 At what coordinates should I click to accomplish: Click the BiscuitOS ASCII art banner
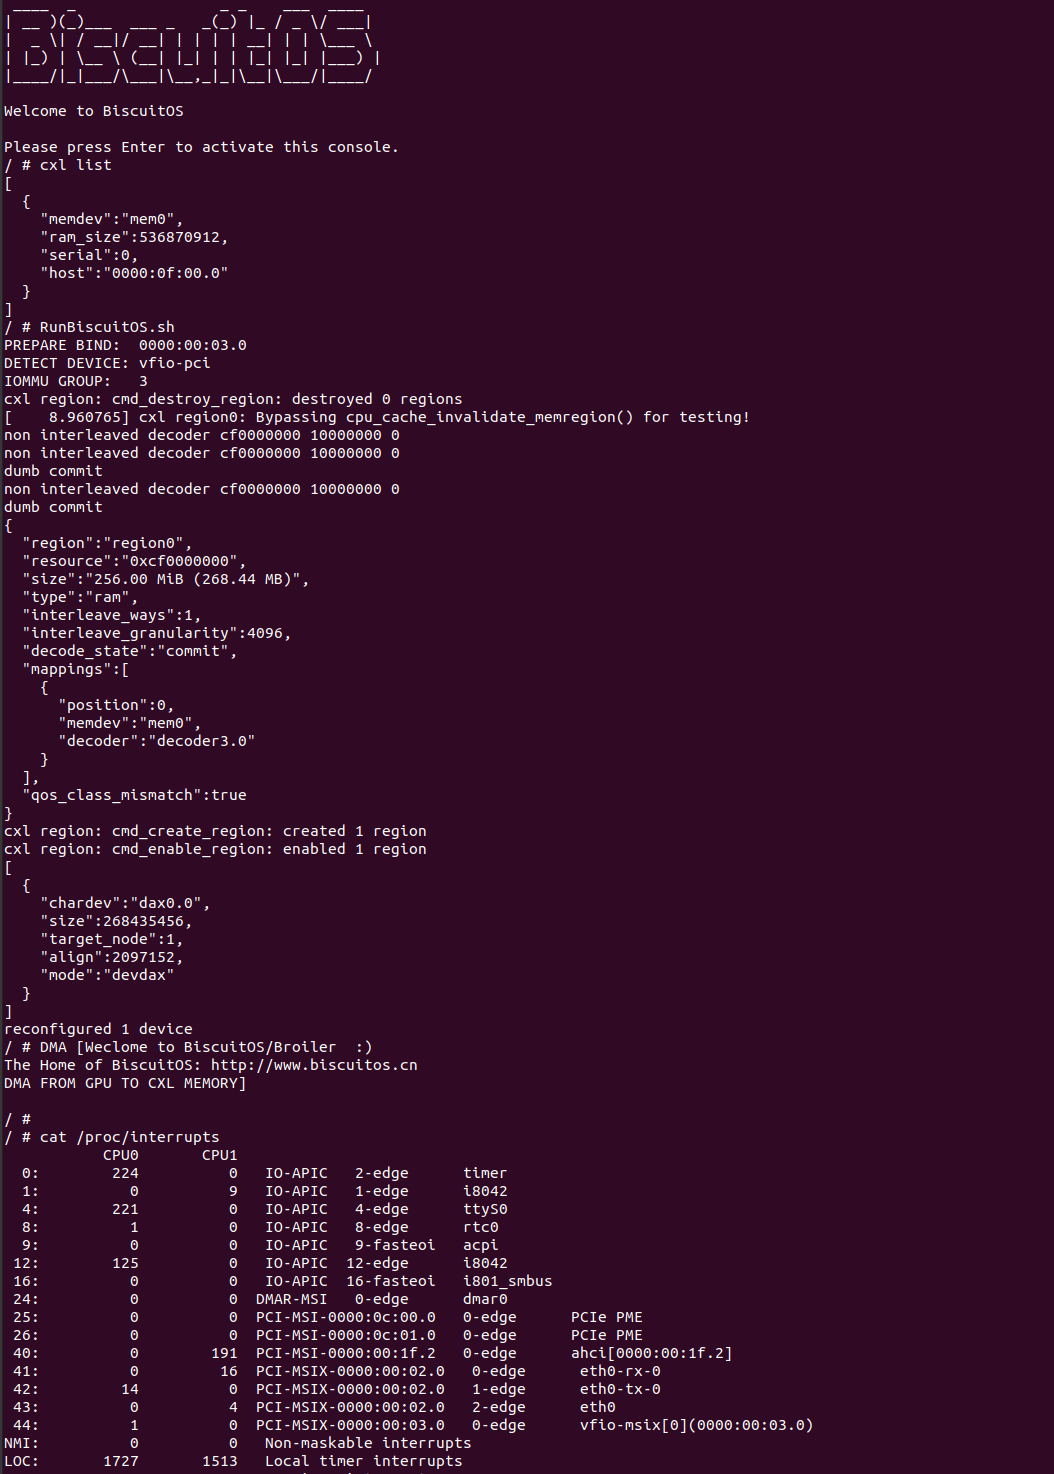(x=190, y=47)
